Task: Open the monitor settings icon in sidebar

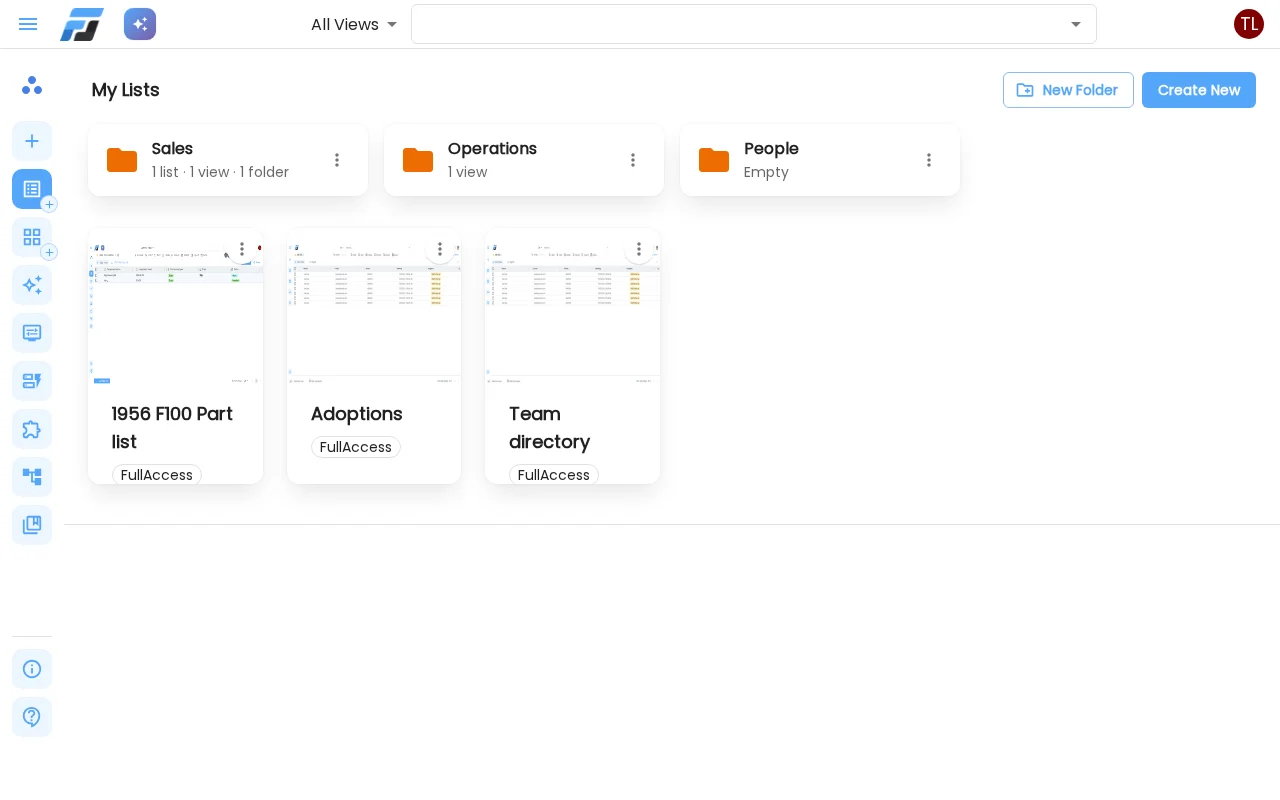Action: 32,333
